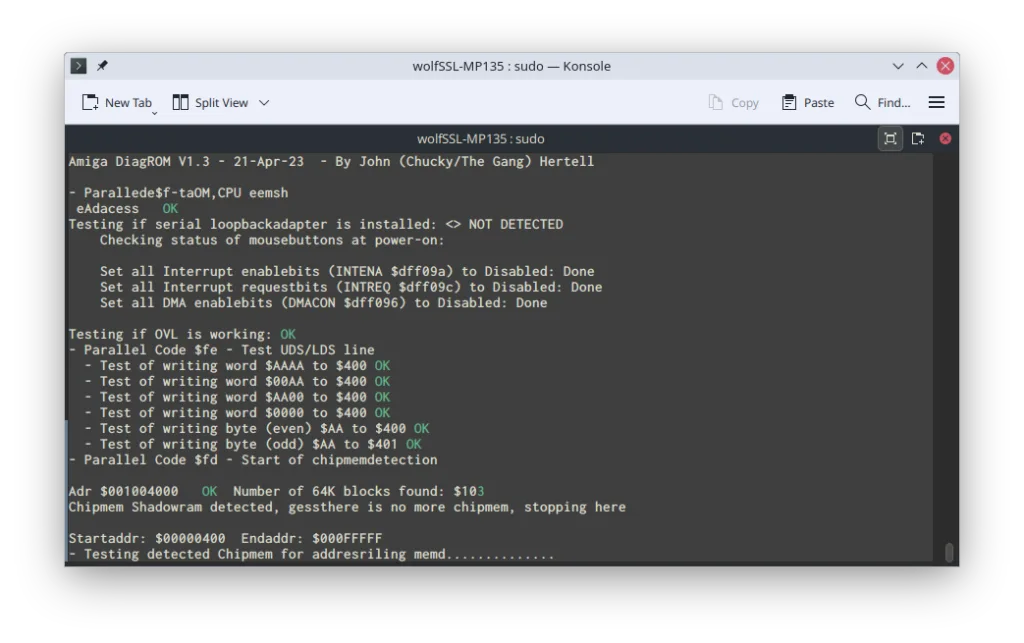Click the terminal scrollbar handle

[x=949, y=552]
